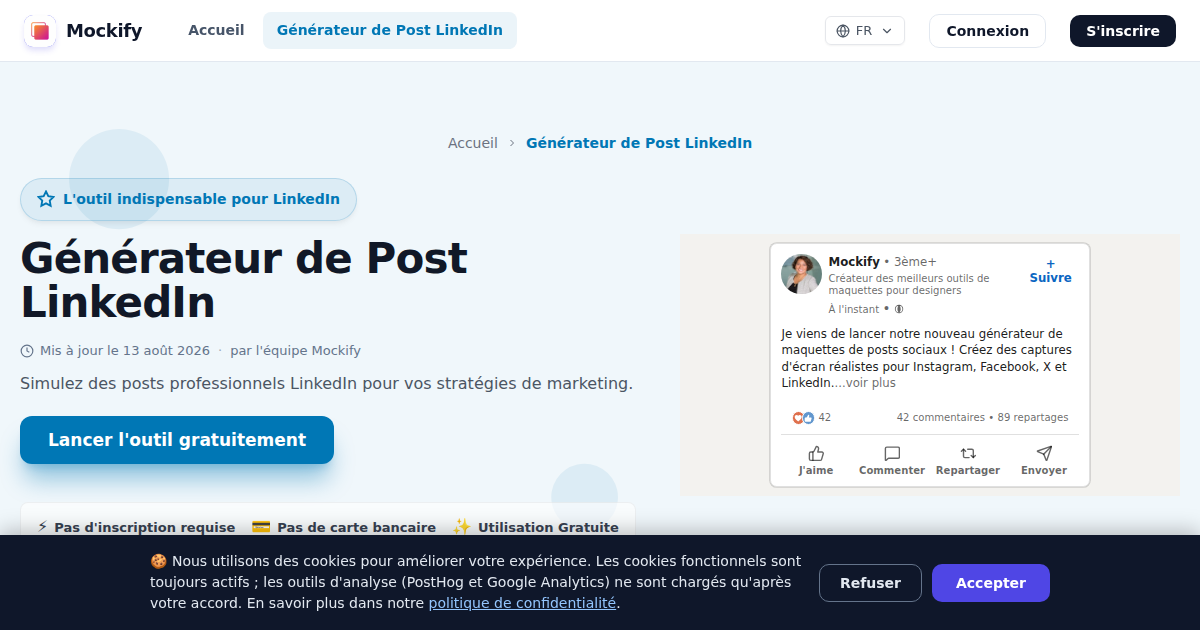Click the Générateur de Post LinkedIn main heading
The image size is (1200, 630).
point(244,280)
